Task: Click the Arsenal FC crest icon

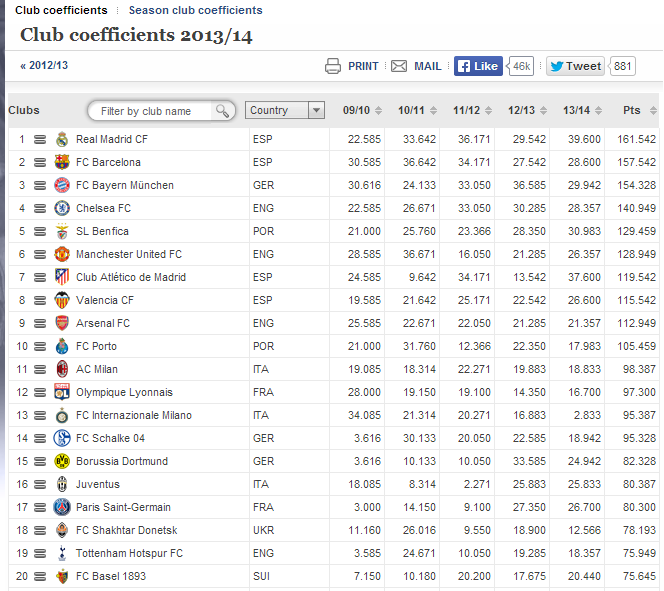Action: (62, 323)
